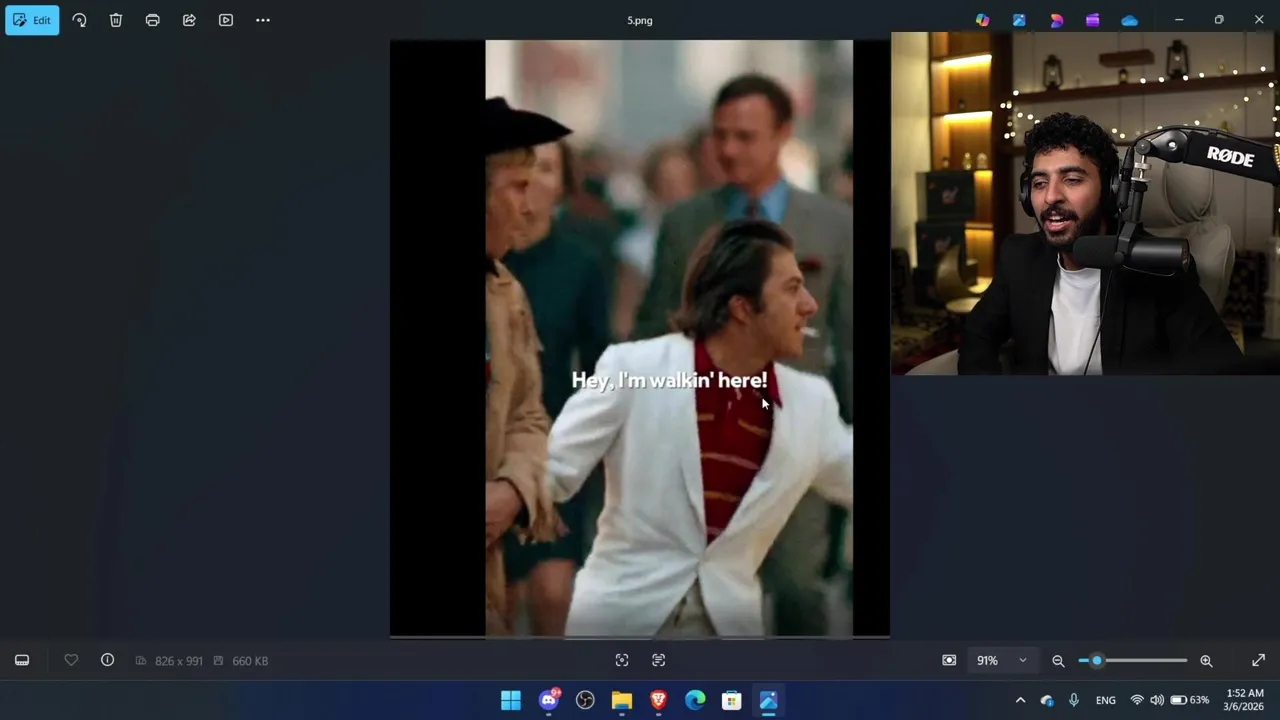Open the Clipchamp video editor icon
1280x720 pixels.
(1093, 20)
